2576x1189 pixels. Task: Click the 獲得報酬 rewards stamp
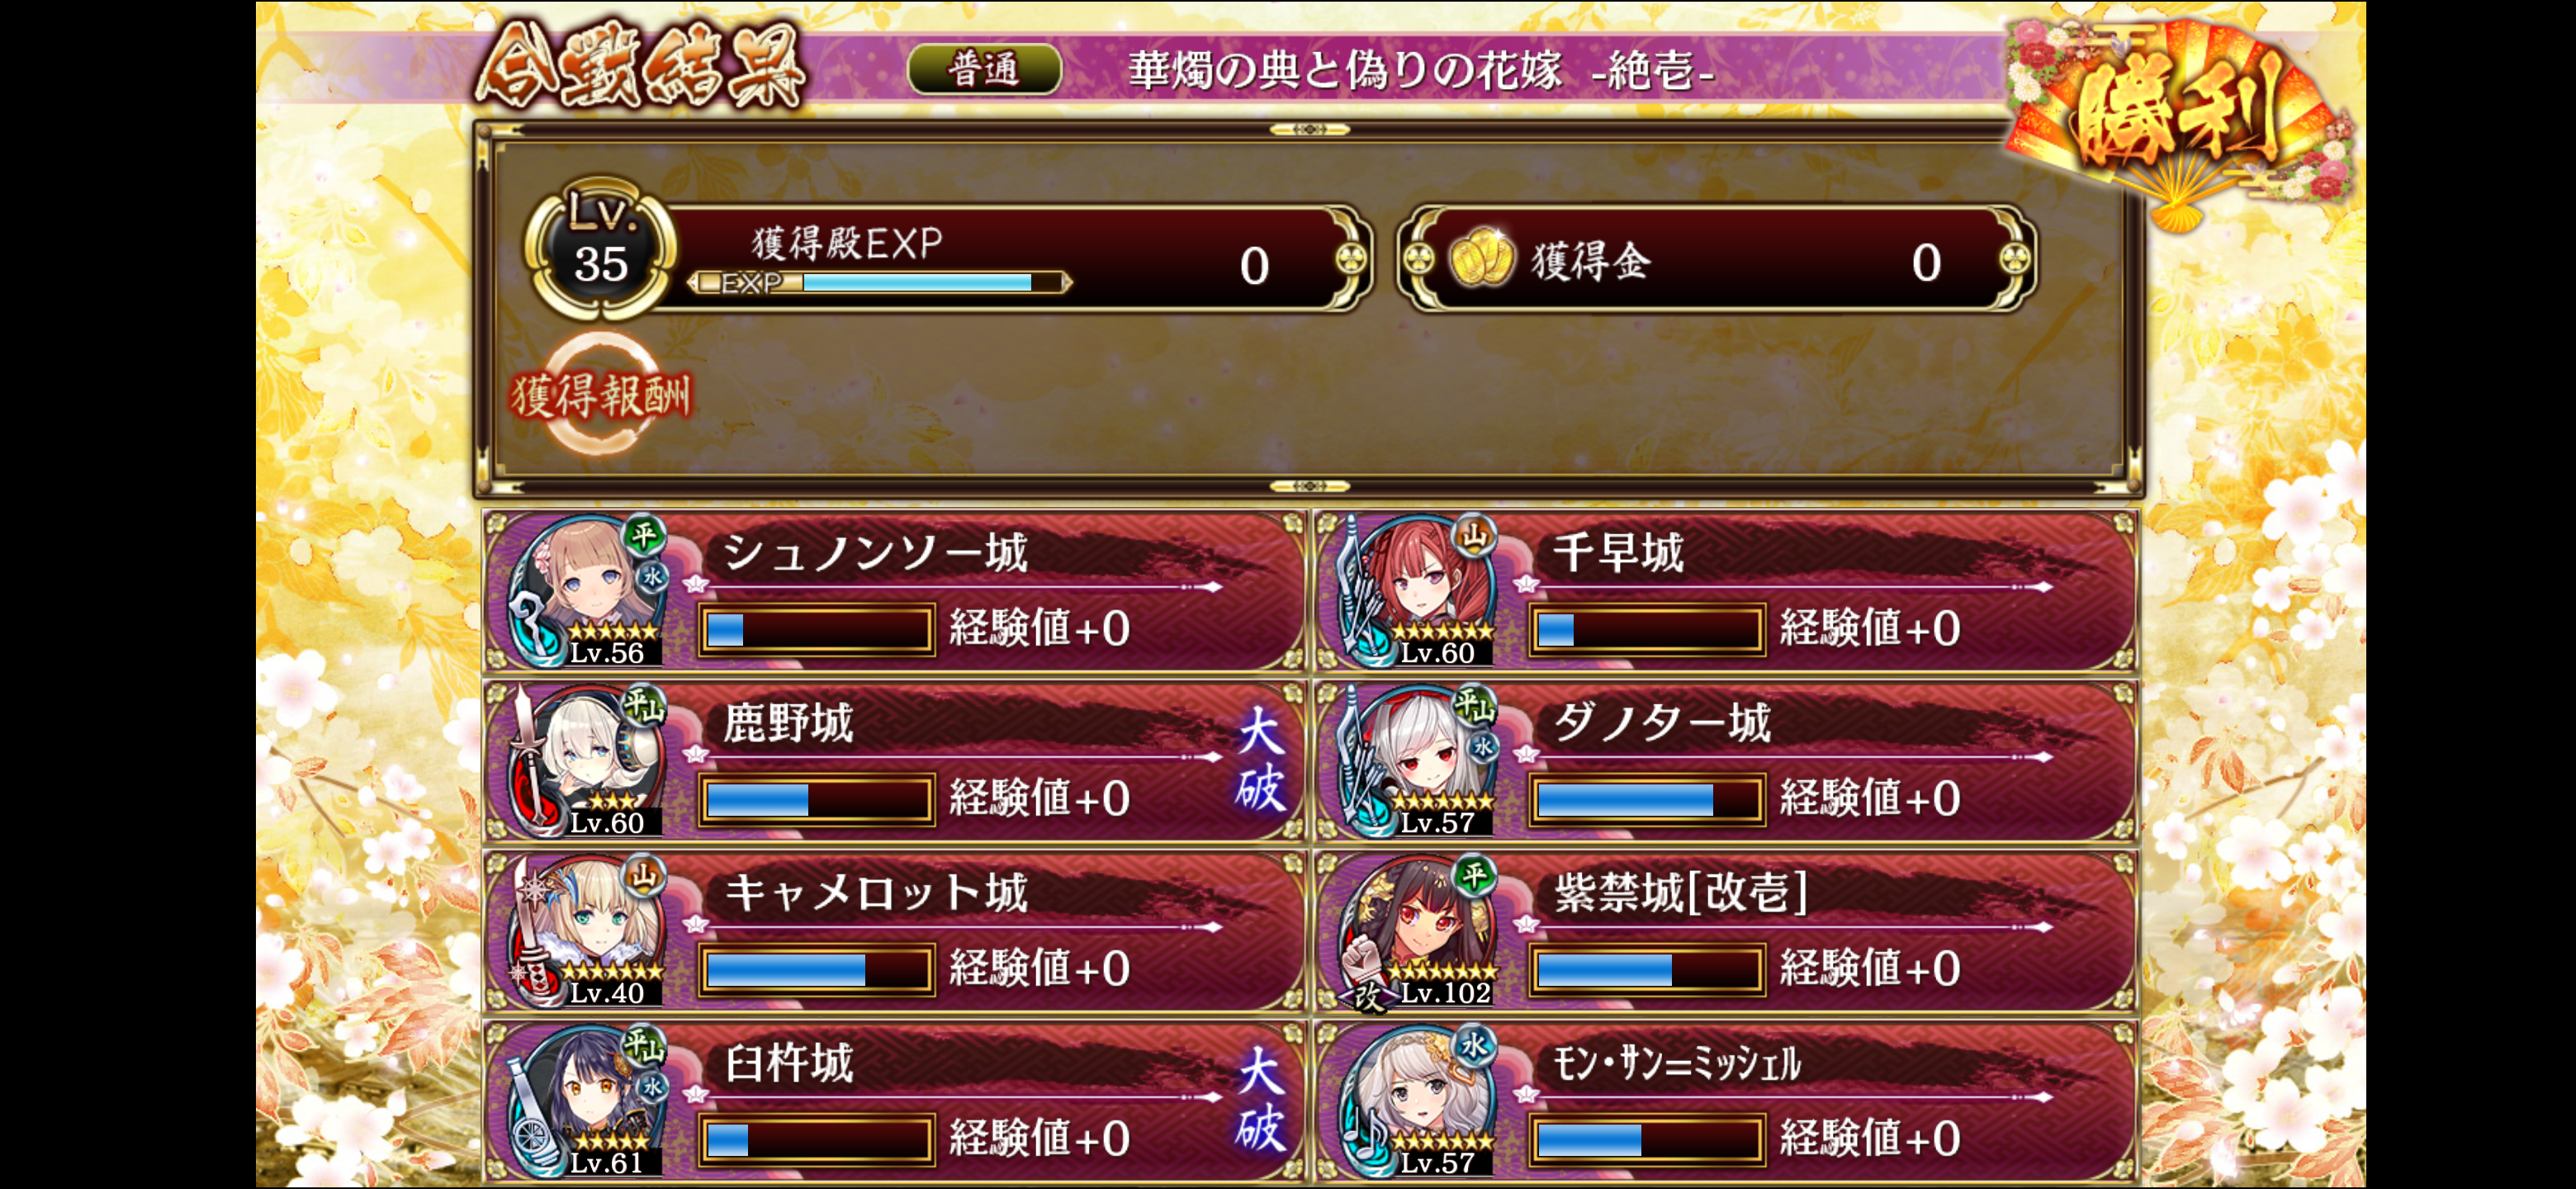click(600, 394)
